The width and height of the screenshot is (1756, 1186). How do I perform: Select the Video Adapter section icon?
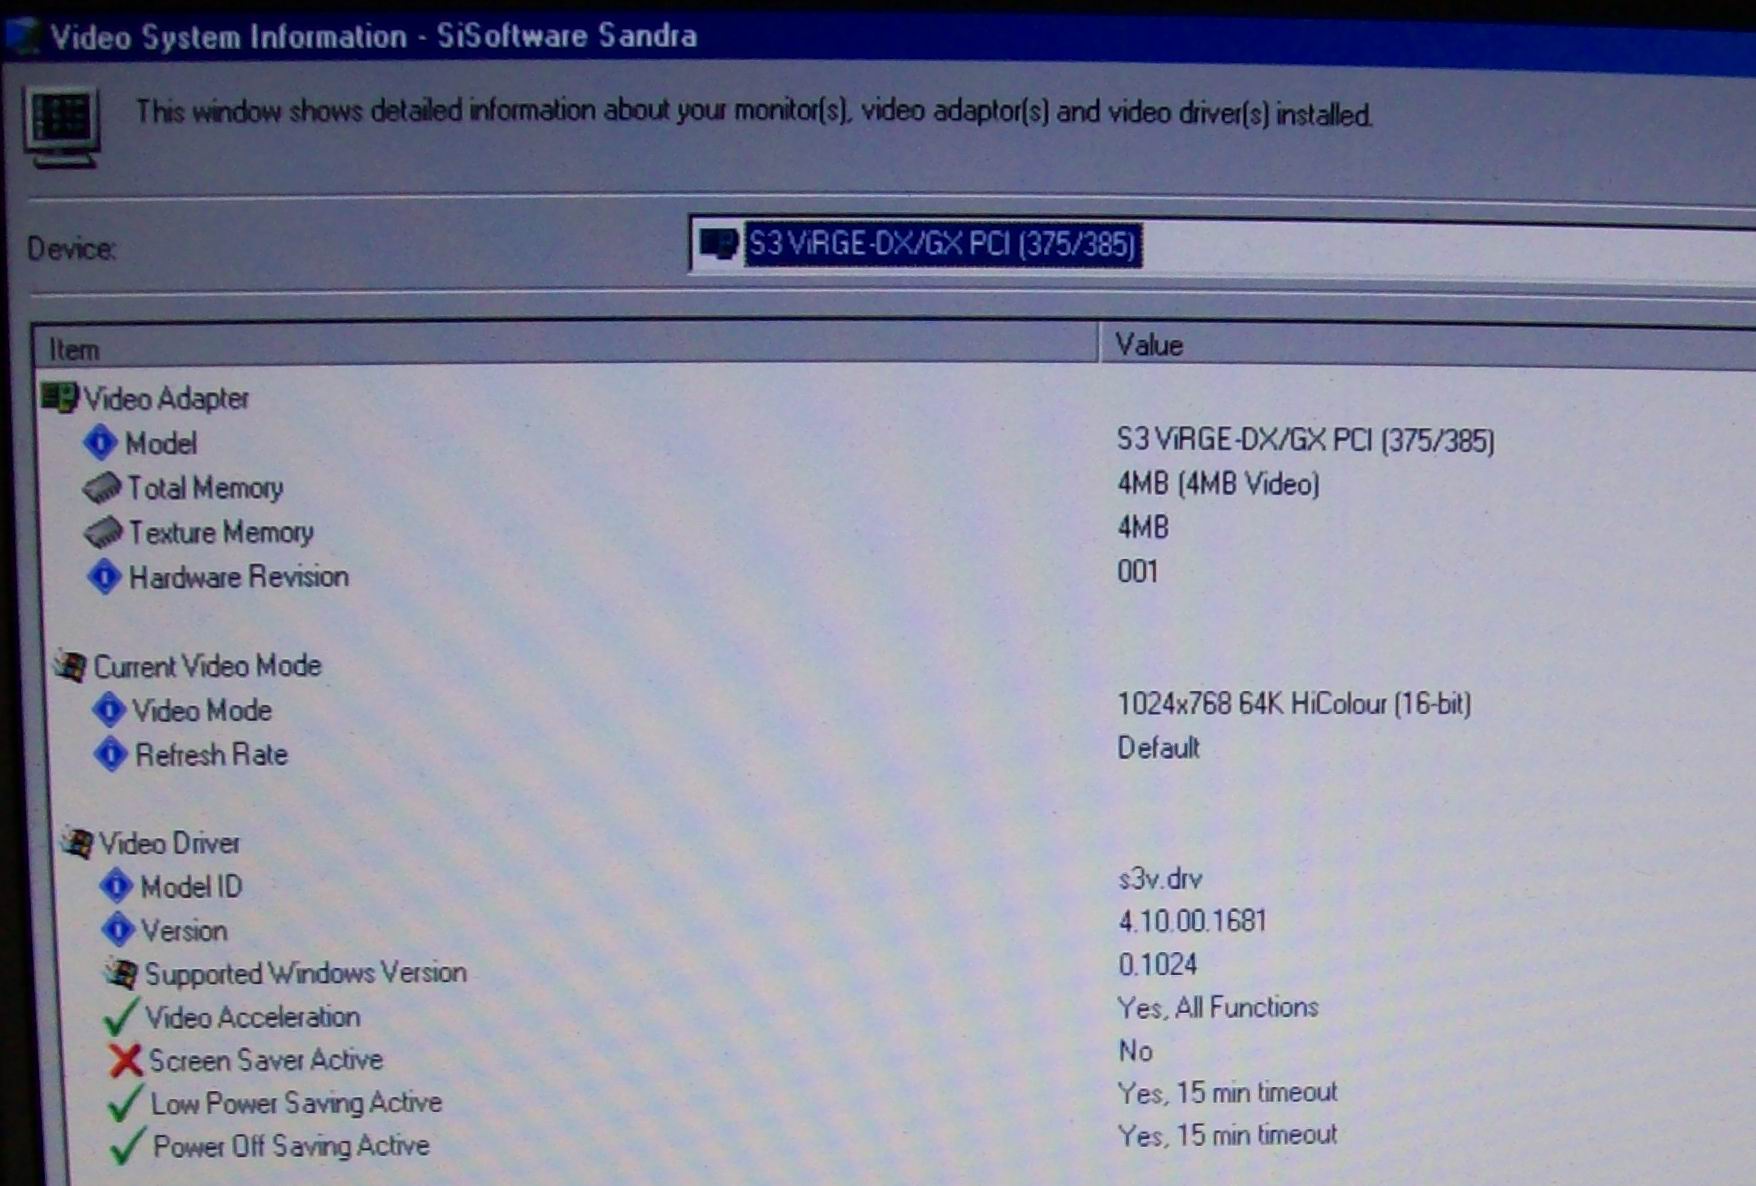coord(59,397)
